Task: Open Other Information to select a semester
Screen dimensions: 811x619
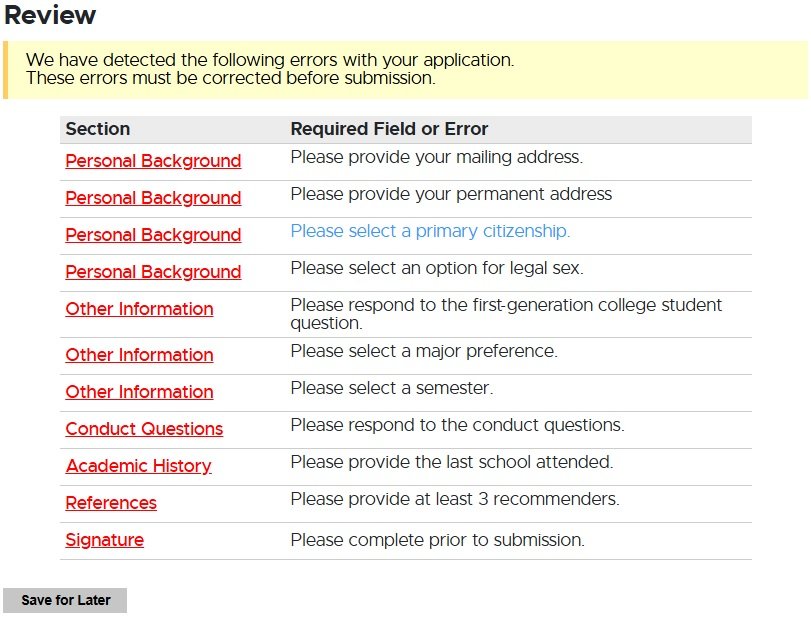Action: tap(139, 392)
